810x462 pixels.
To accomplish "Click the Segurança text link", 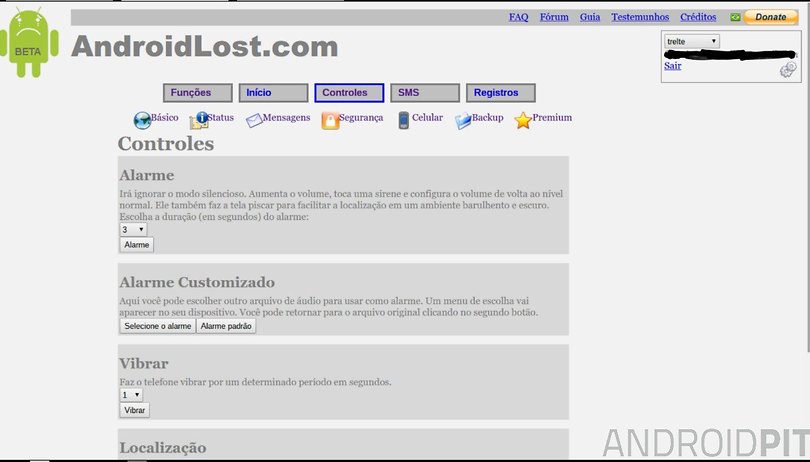I will 361,118.
